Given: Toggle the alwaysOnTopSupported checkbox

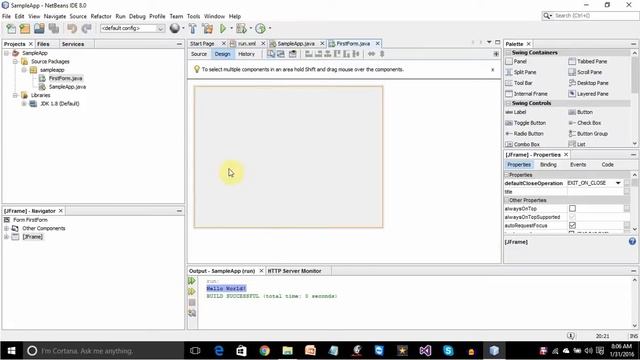Looking at the screenshot, I should (572, 217).
